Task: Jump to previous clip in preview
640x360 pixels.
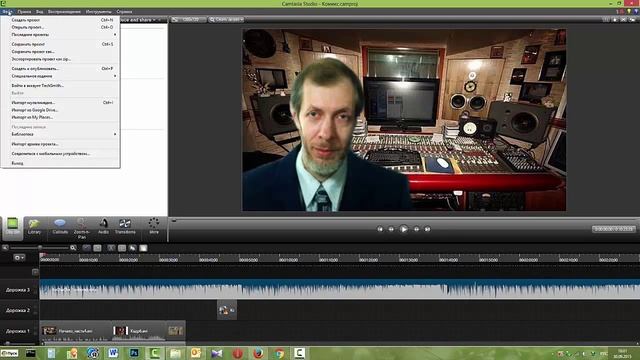Action: tap(380, 229)
